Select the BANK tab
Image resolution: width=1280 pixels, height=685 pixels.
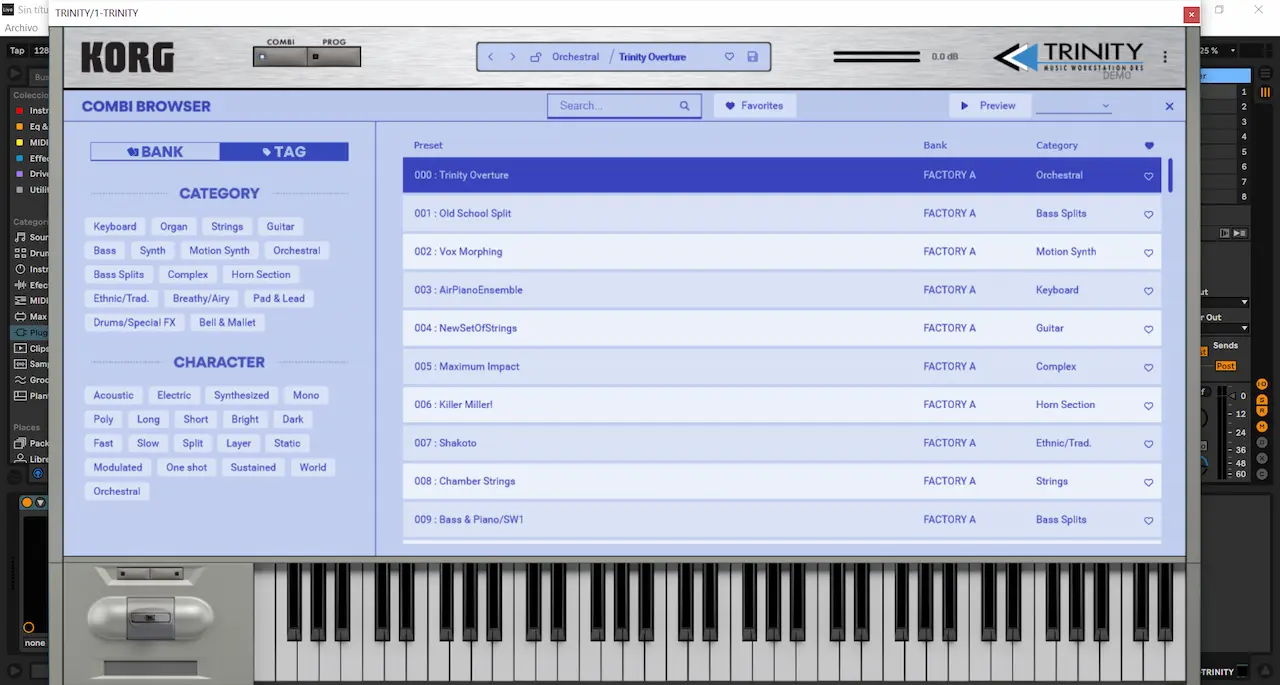155,152
